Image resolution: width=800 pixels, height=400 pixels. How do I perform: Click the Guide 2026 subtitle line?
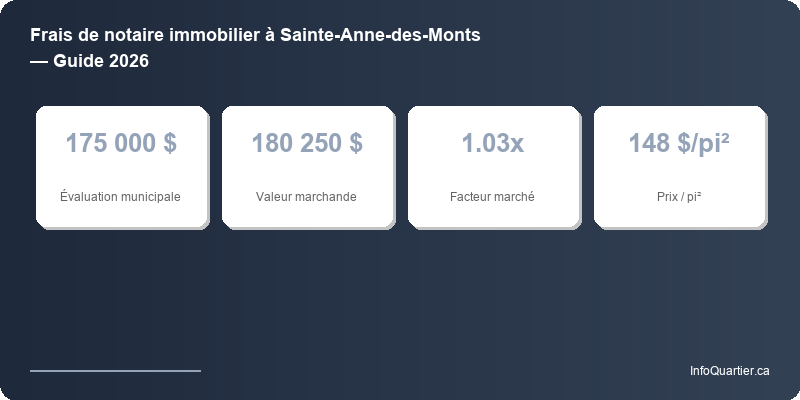[x=90, y=61]
